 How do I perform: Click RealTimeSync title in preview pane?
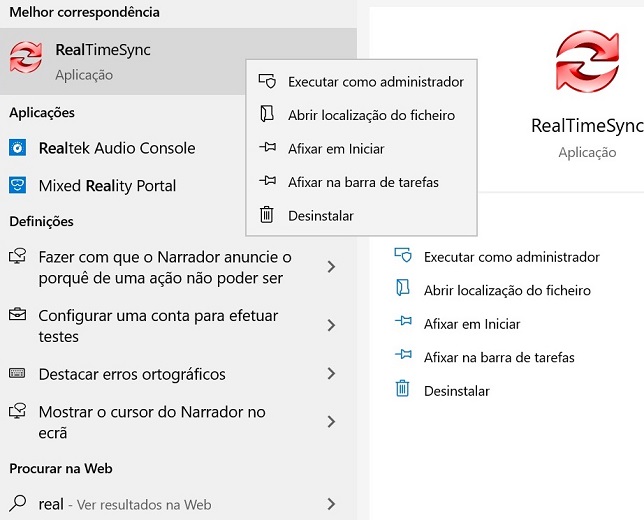click(587, 126)
